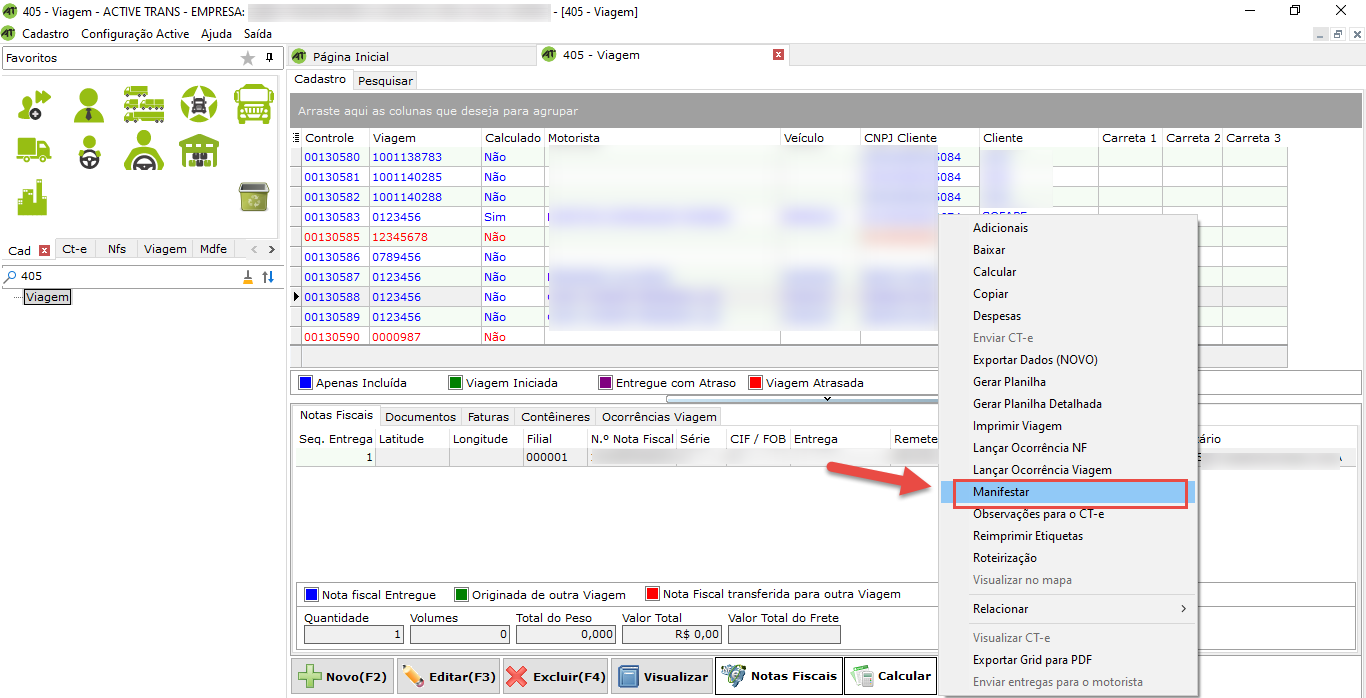The height and width of the screenshot is (698, 1366).
Task: Expand the Relacionar submenu arrow
Action: [1183, 609]
